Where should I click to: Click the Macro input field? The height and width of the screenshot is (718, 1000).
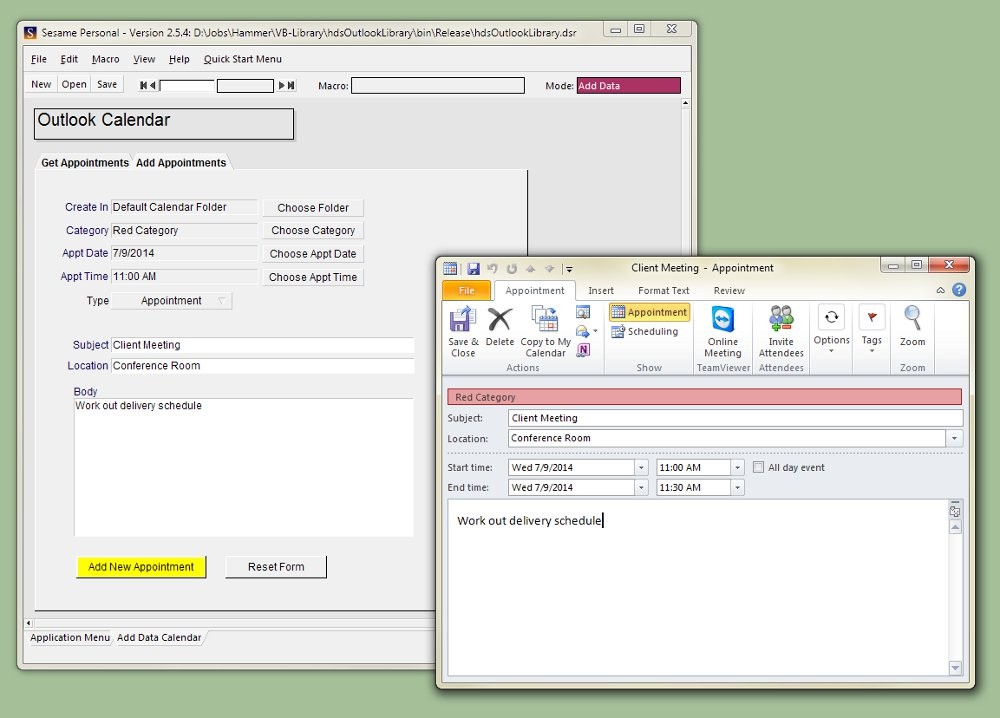pyautogui.click(x=438, y=85)
